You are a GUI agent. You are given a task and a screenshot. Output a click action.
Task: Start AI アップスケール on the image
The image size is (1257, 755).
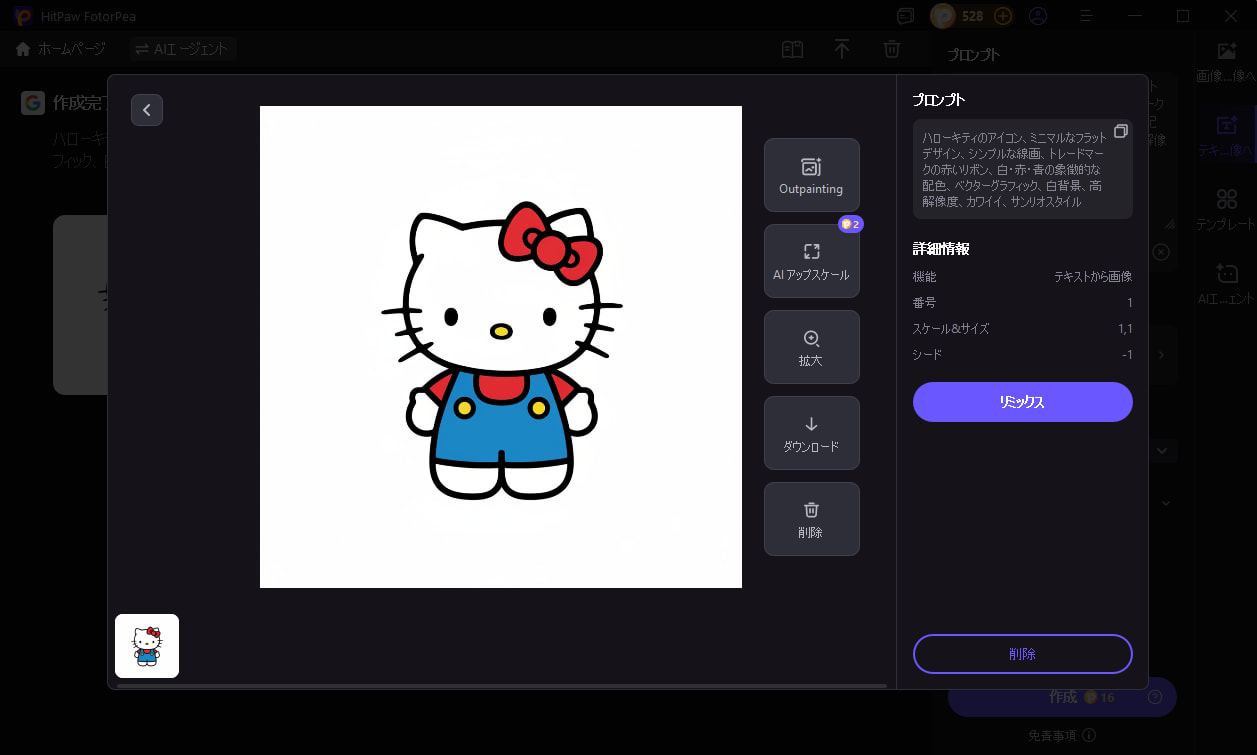pos(811,261)
